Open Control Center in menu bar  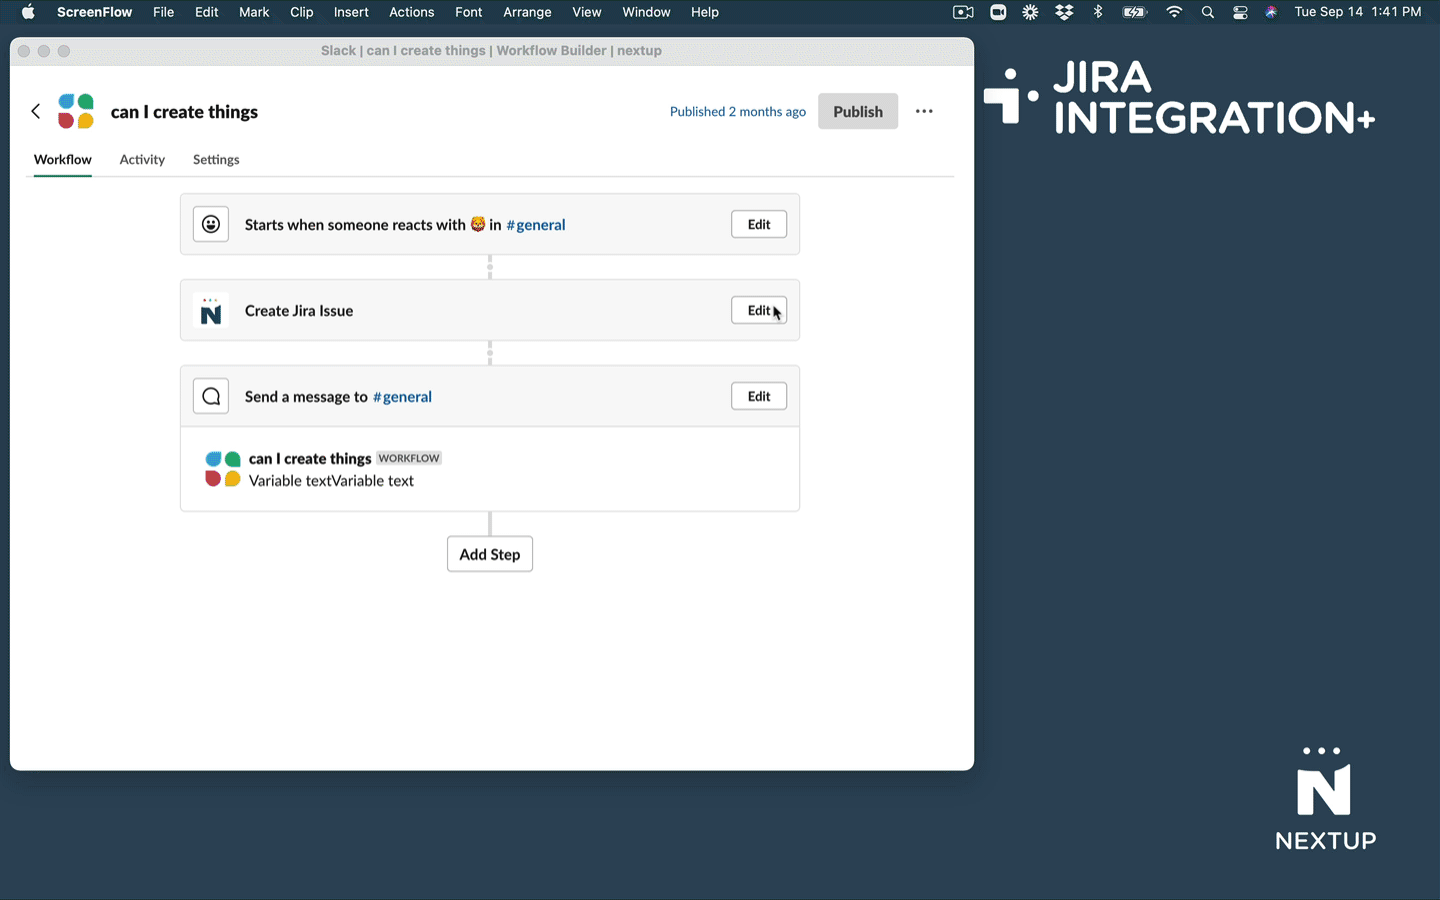[1240, 12]
